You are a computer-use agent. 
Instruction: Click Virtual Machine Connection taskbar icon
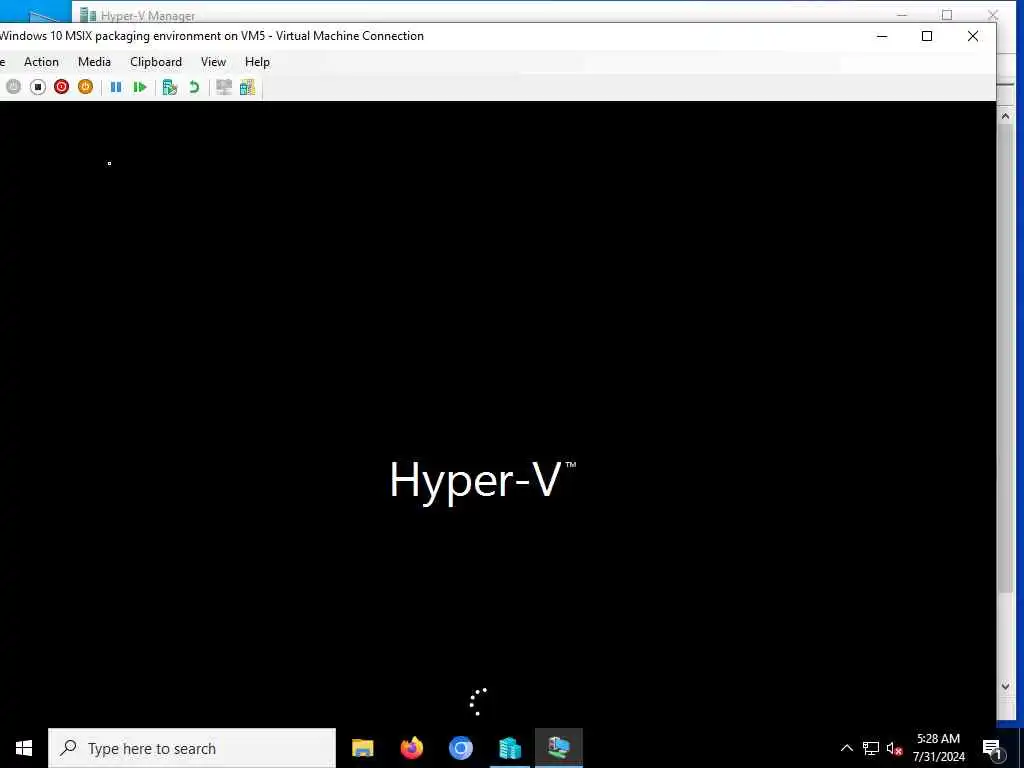[x=559, y=748]
